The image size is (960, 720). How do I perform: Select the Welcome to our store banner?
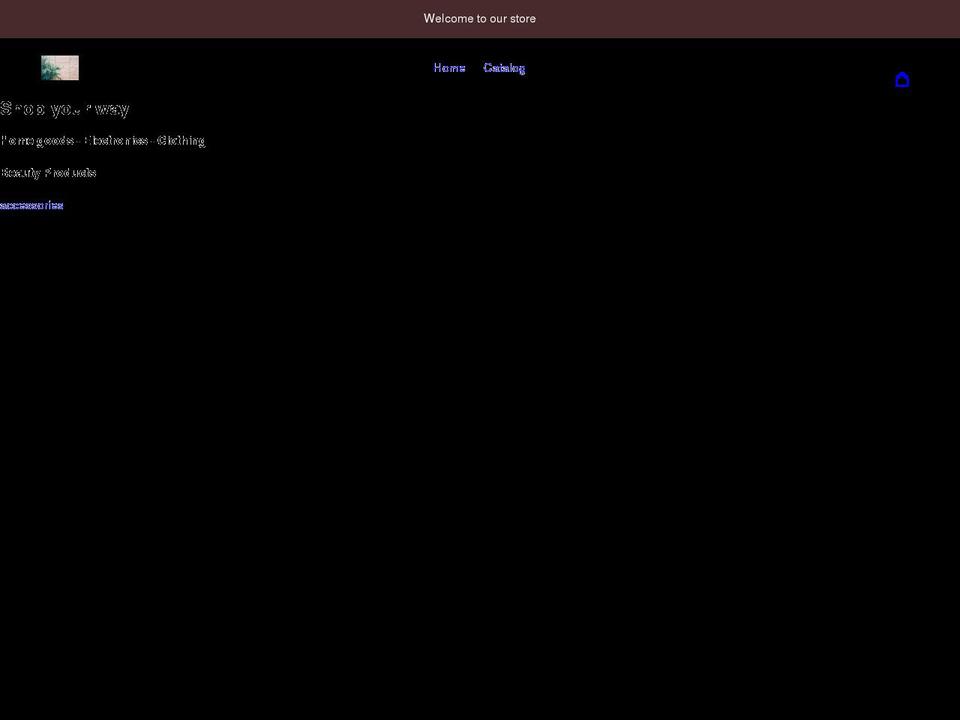(480, 18)
